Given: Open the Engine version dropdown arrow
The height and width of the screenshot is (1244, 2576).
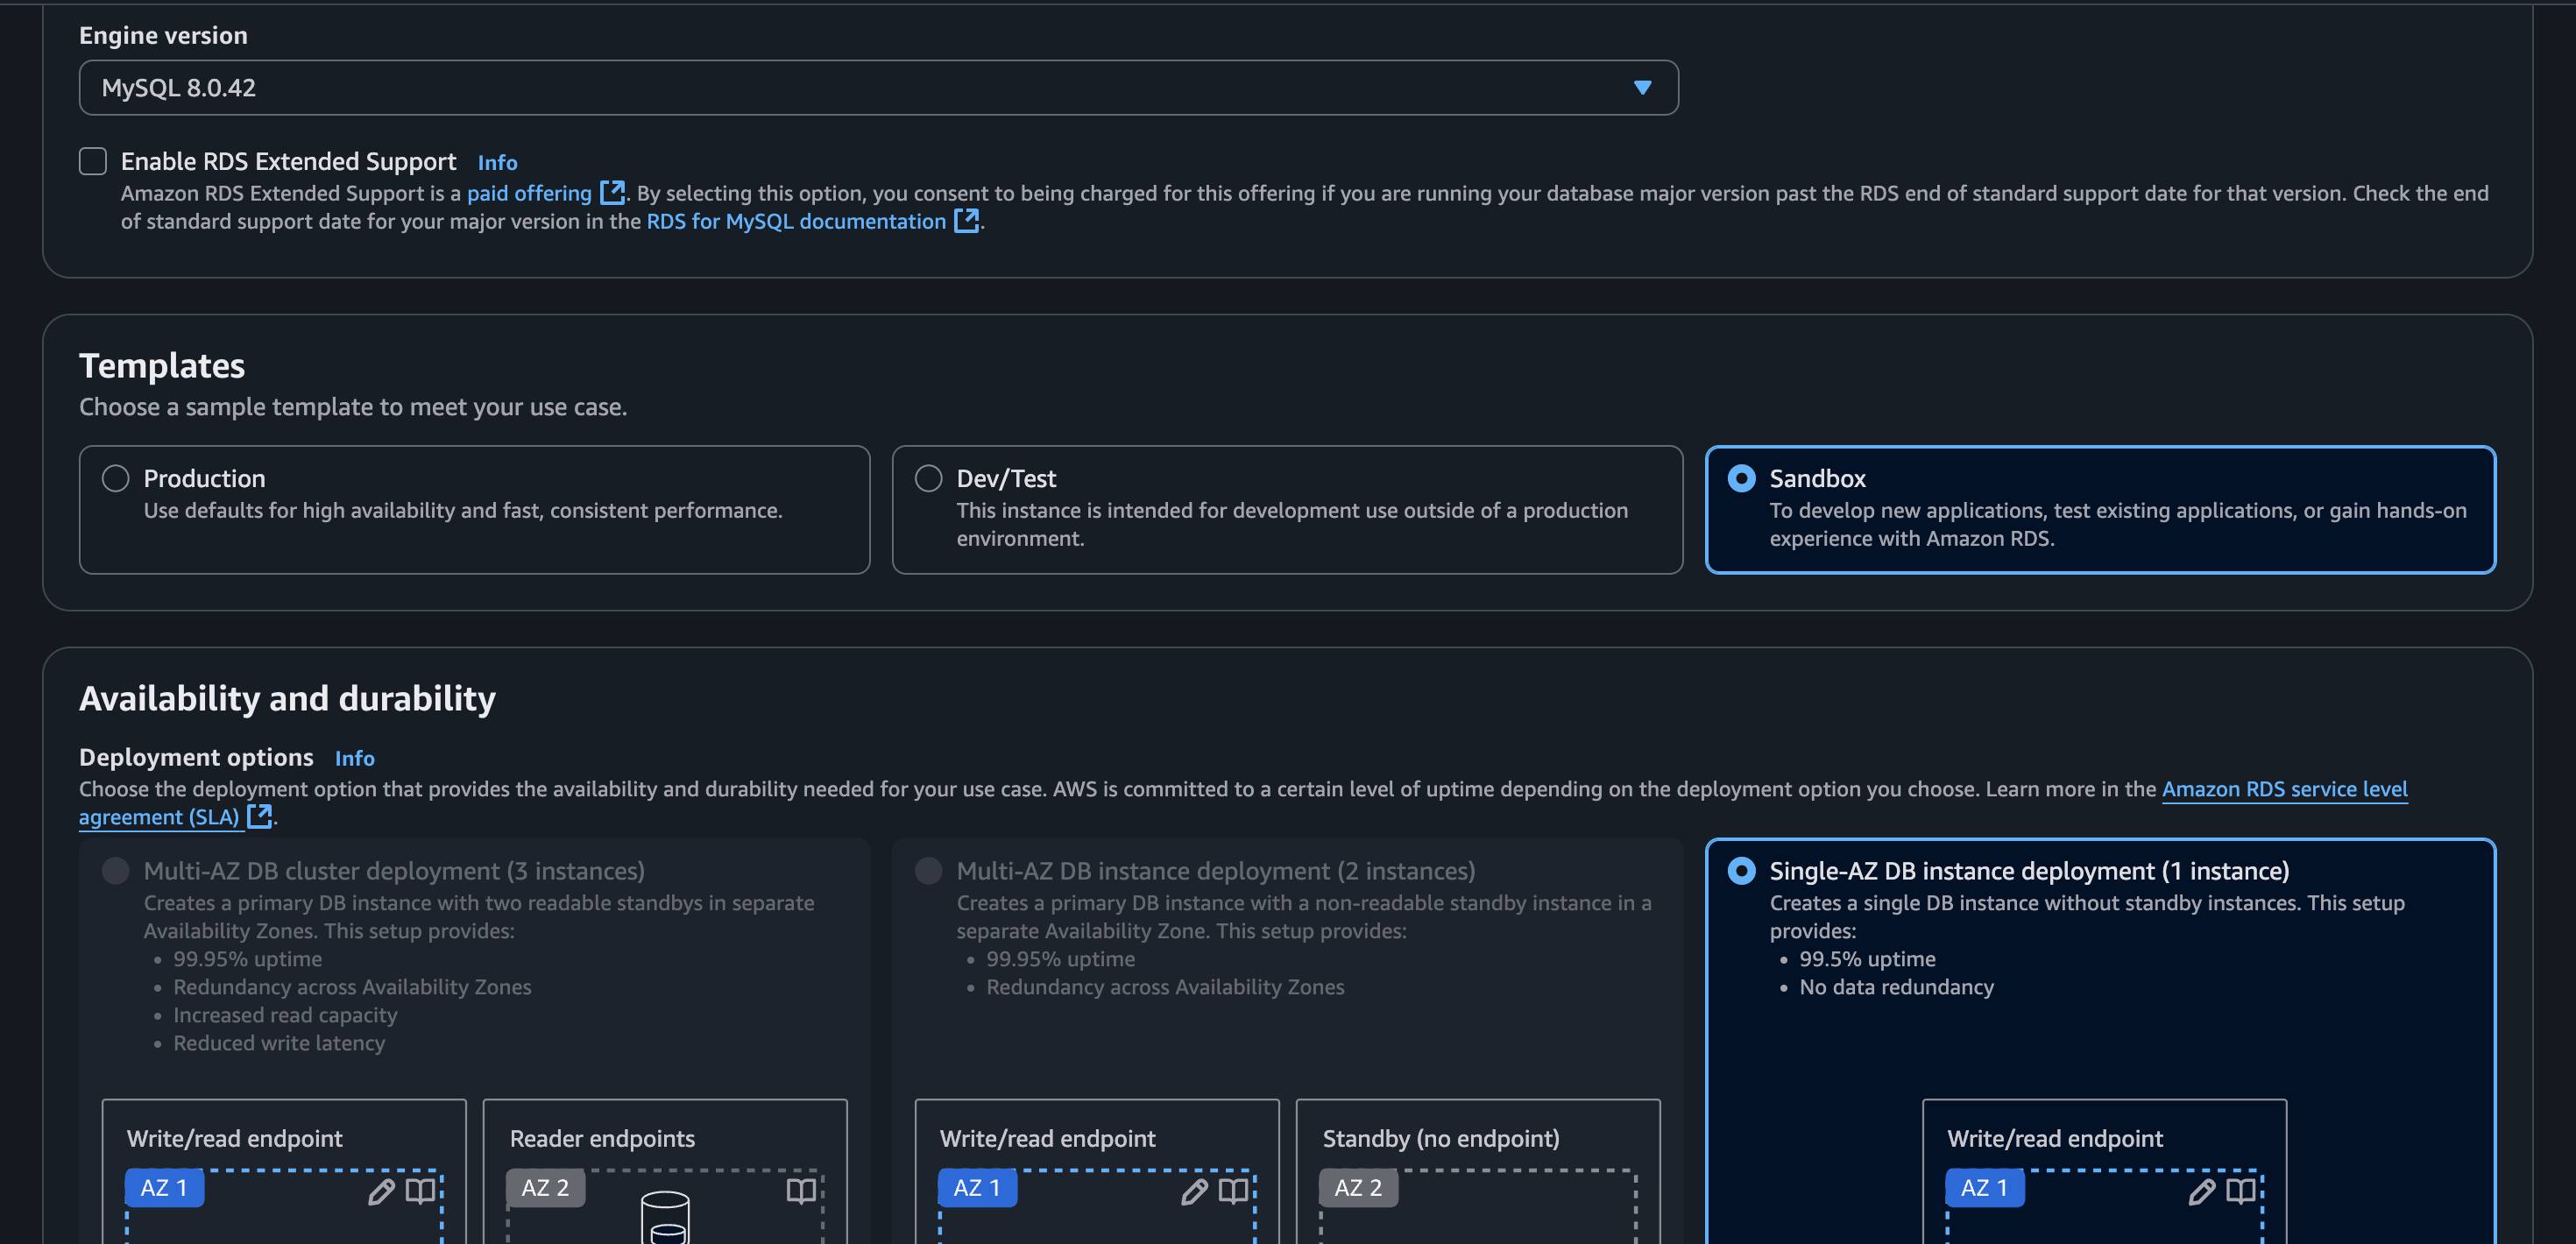Looking at the screenshot, I should (x=1641, y=88).
